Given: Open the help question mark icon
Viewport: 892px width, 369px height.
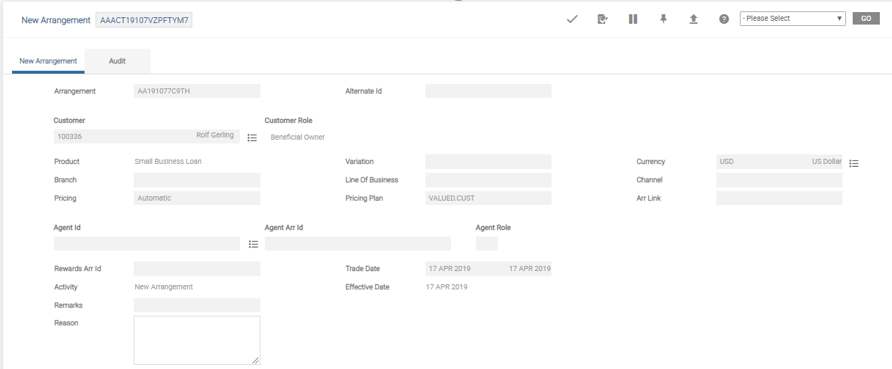Looking at the screenshot, I should click(x=724, y=19).
